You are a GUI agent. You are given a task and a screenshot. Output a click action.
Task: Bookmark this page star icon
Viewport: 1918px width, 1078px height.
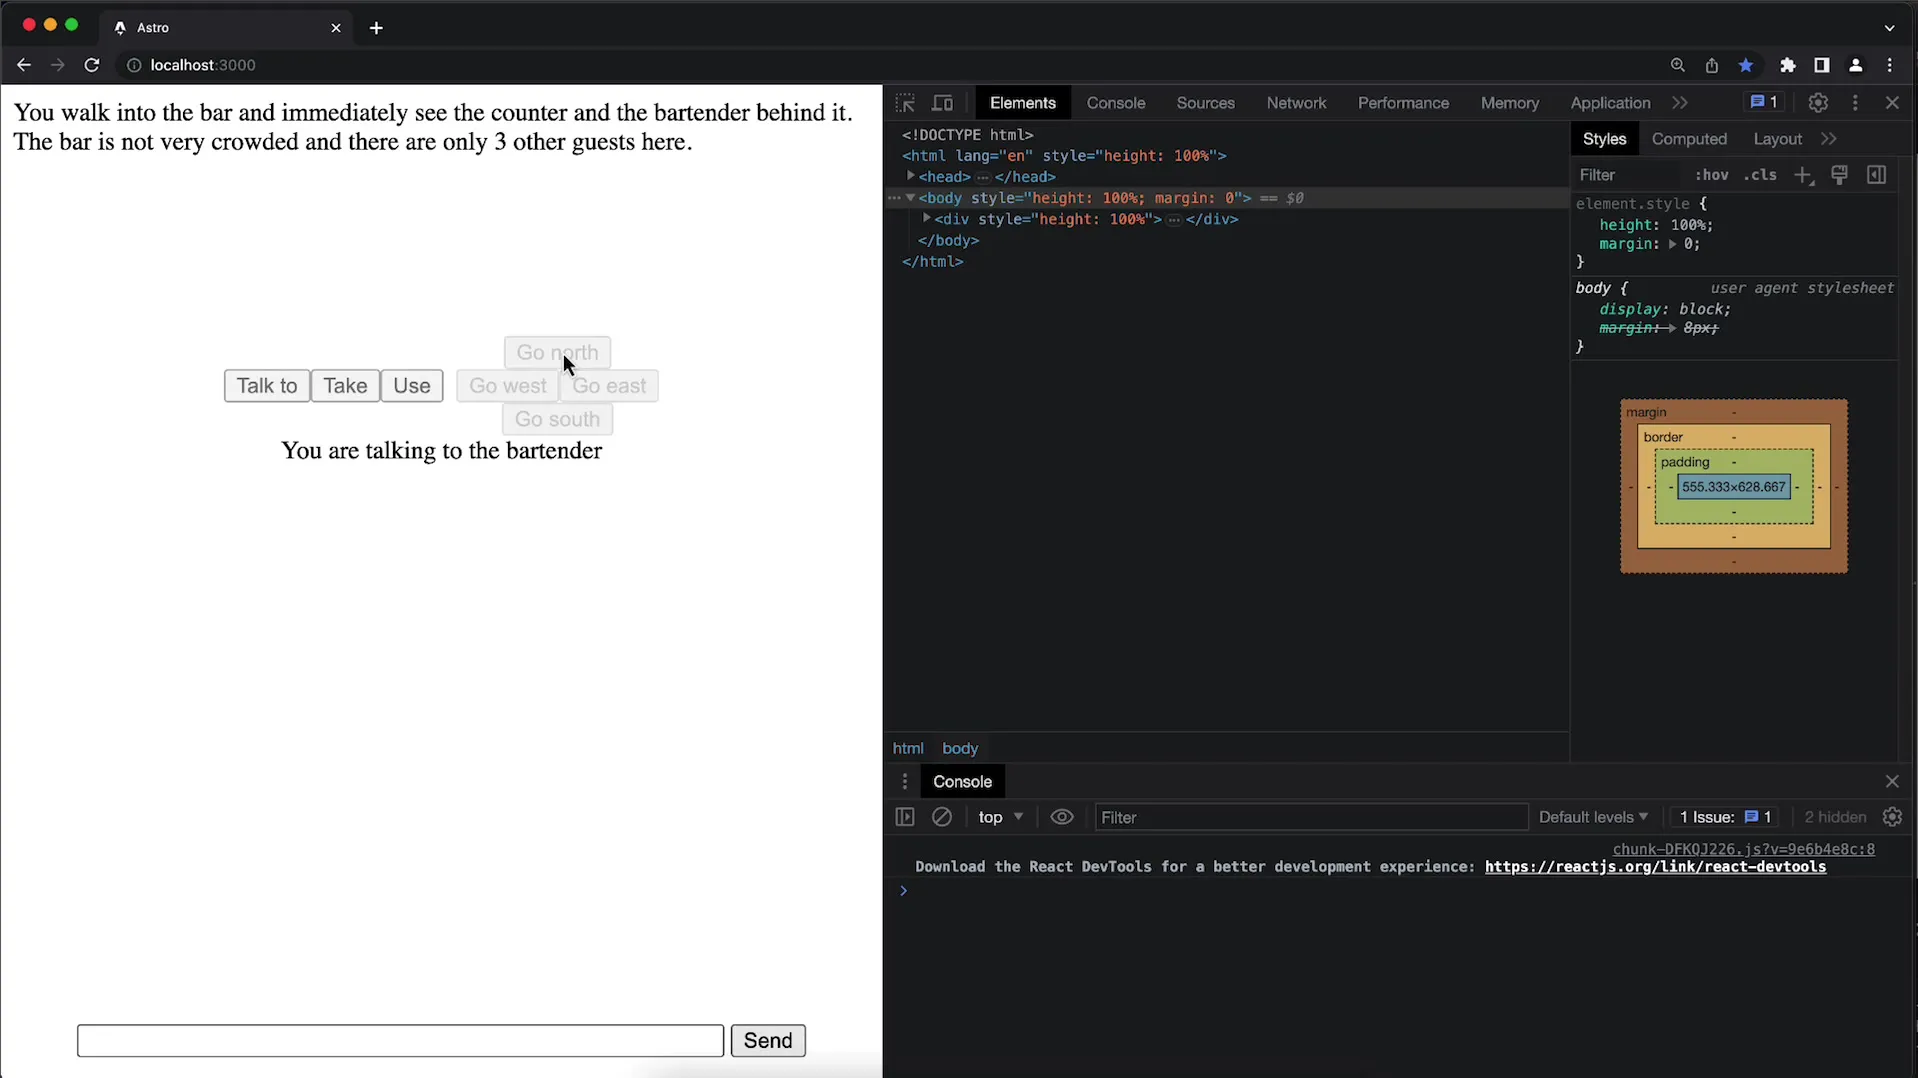click(x=1746, y=65)
